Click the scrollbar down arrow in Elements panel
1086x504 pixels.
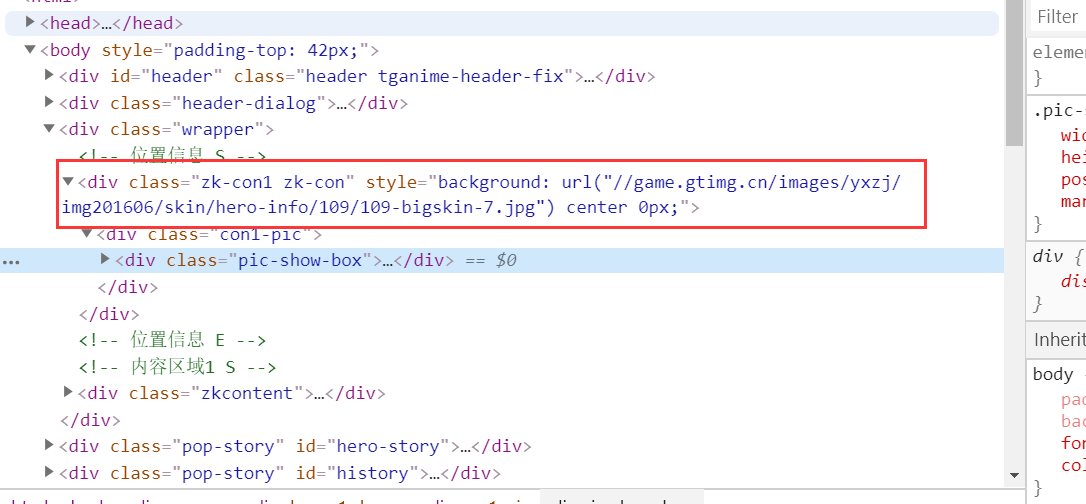(1015, 476)
